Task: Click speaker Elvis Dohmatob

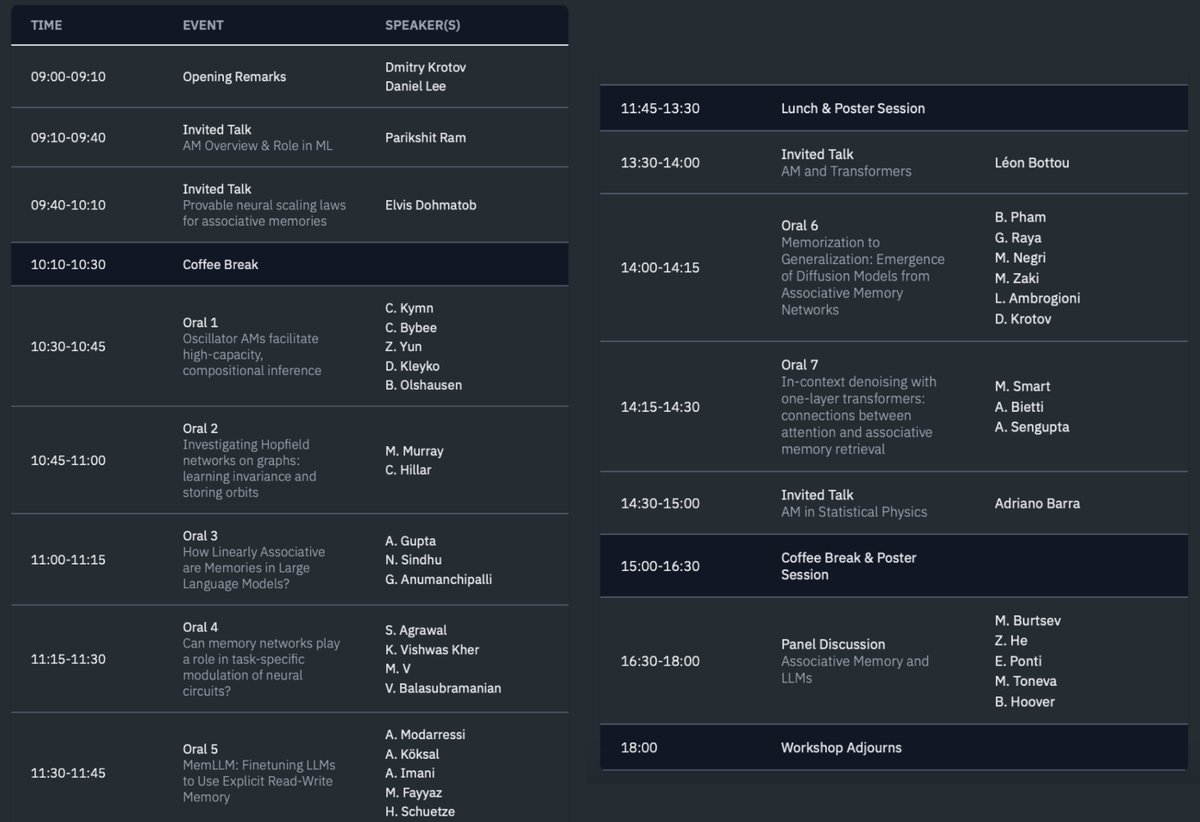Action: coord(431,205)
